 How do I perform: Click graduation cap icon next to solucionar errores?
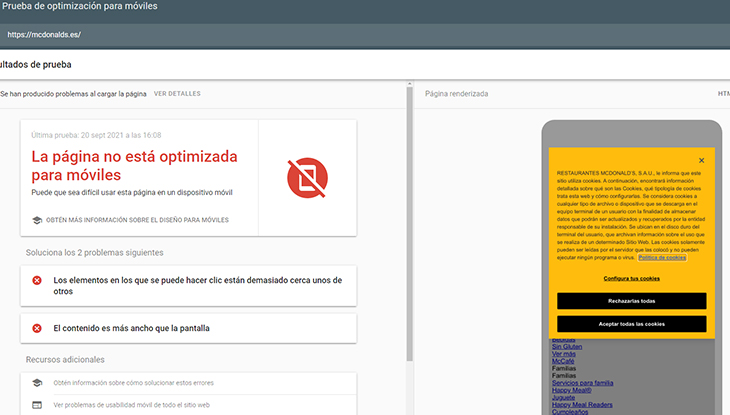37,383
